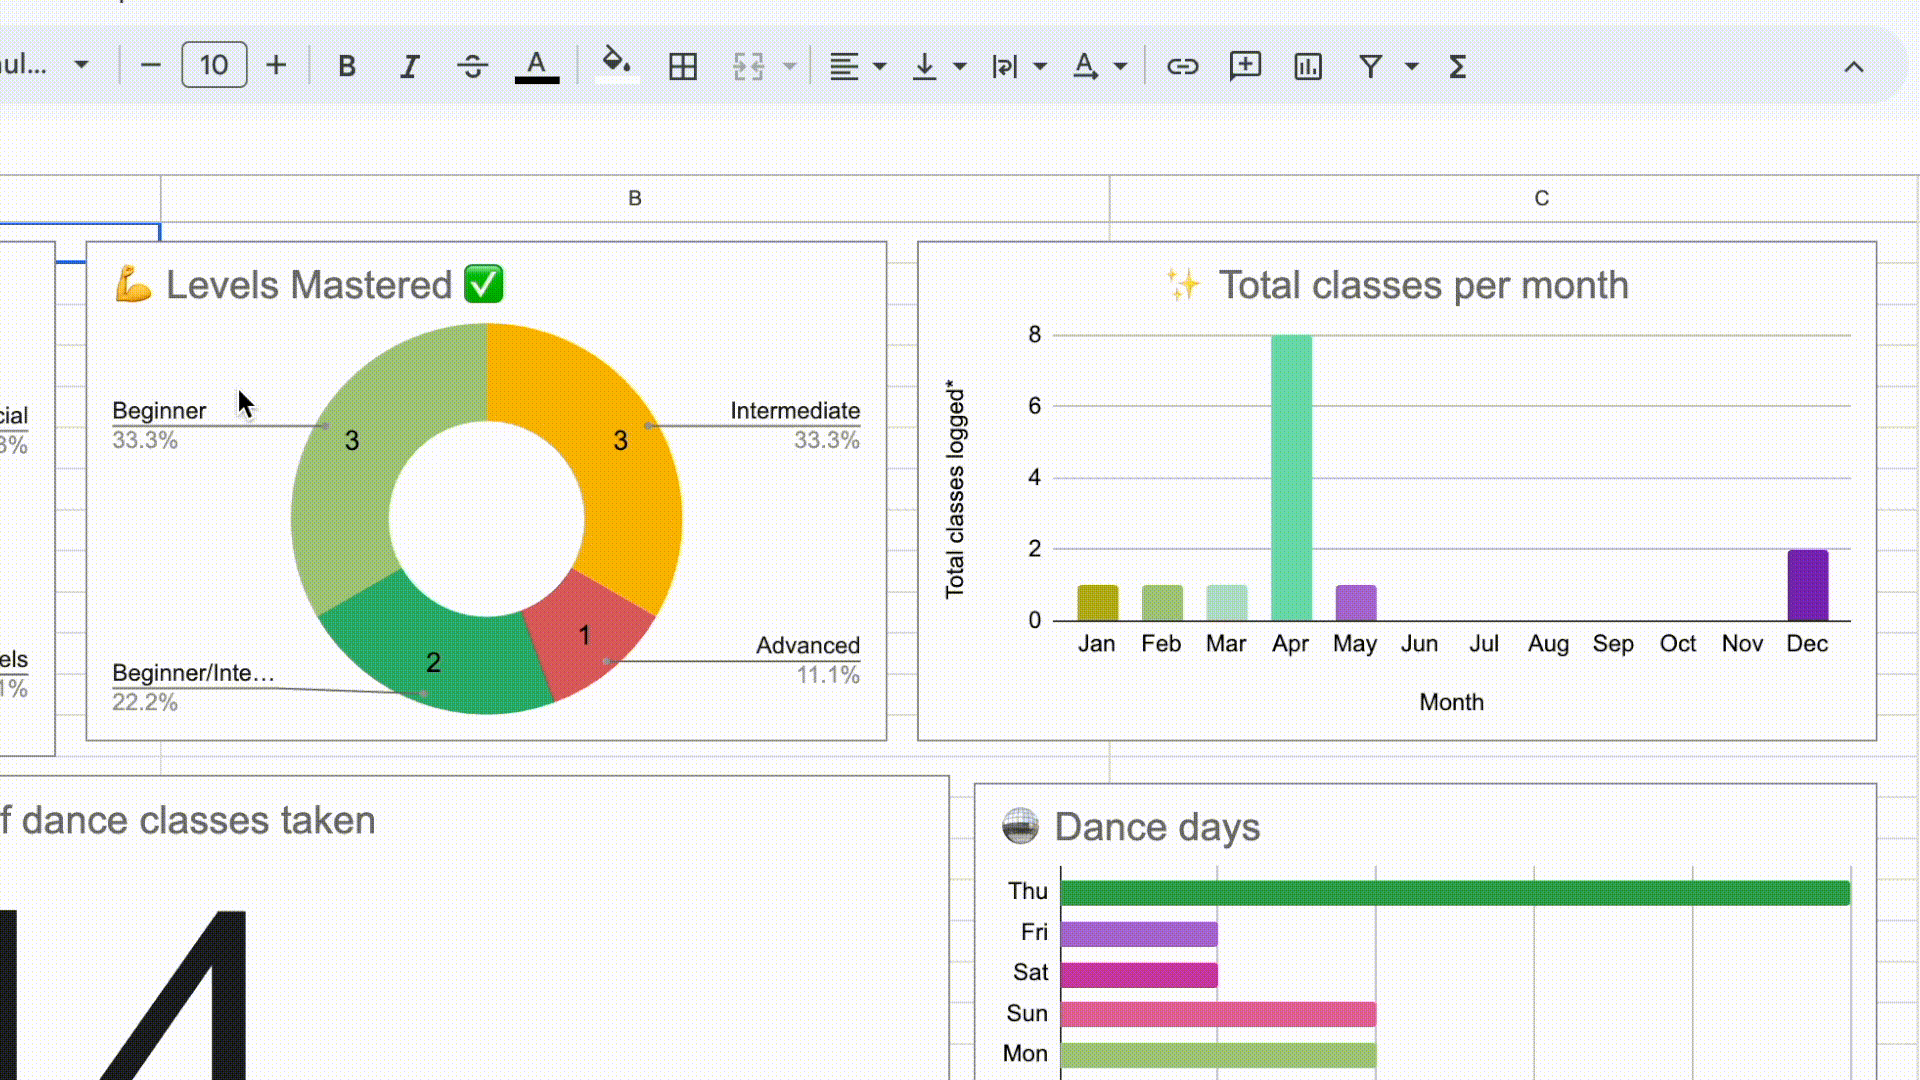Select the purple Dec bar
Viewport: 1920px width, 1080px height.
1808,585
